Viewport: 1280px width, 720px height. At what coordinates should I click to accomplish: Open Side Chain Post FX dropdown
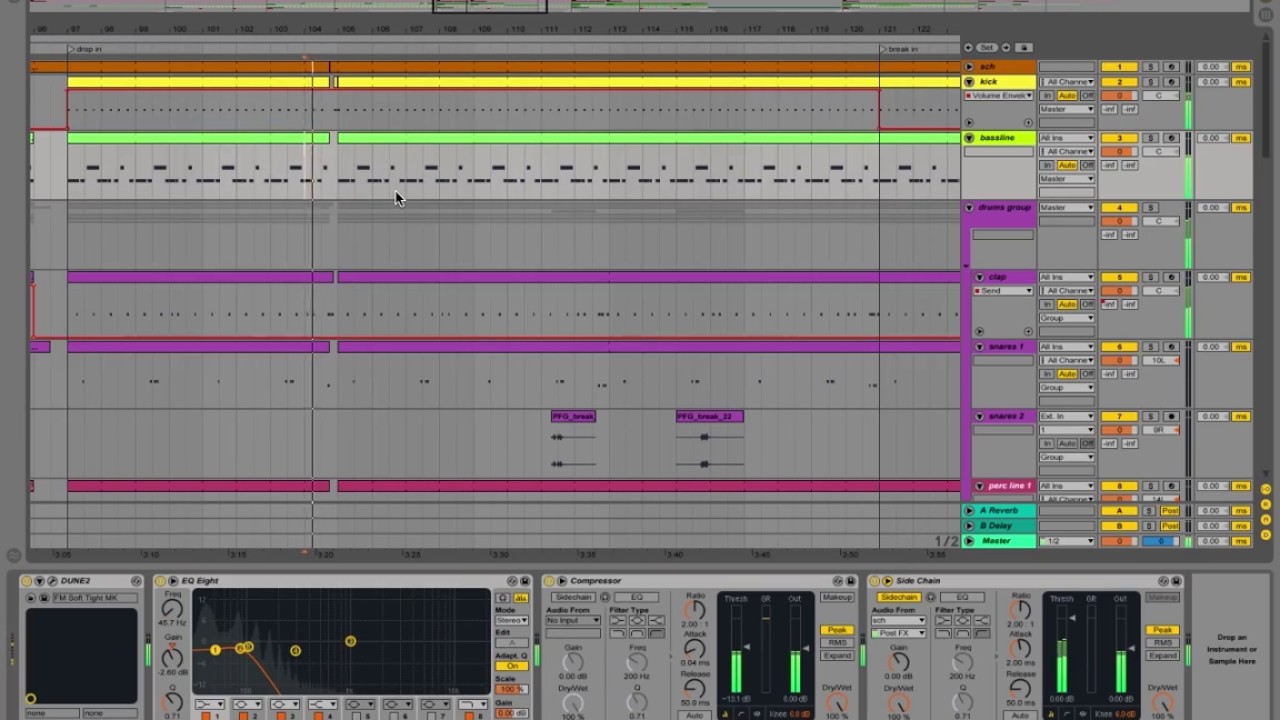(899, 633)
